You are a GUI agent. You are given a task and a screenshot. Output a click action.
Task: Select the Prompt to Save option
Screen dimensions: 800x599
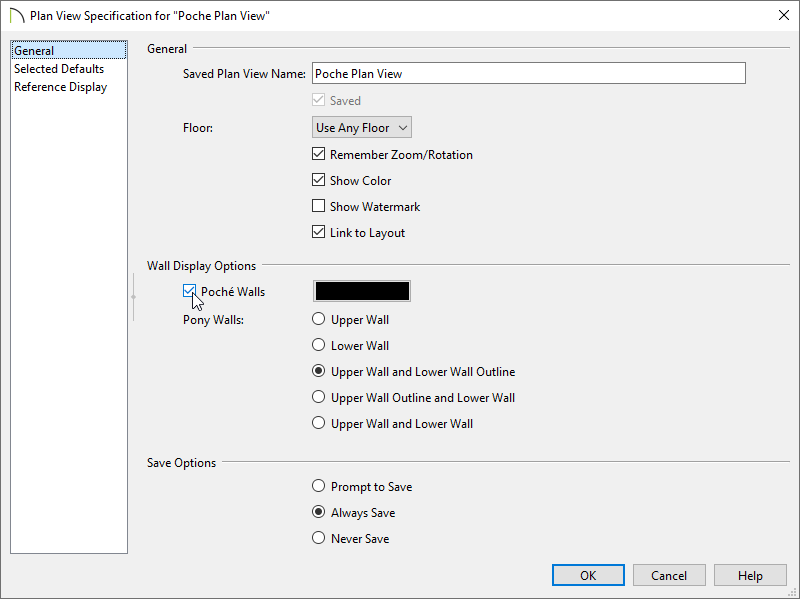pos(318,486)
